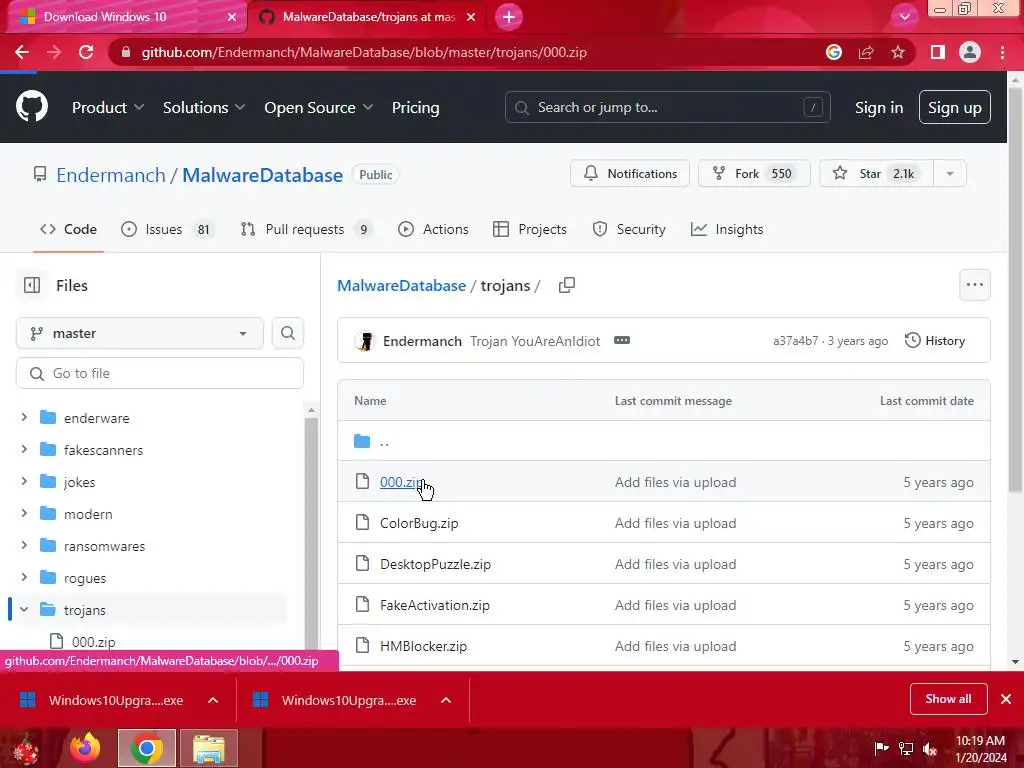Bookmark this page with the star icon
This screenshot has width=1024, height=768.
[898, 52]
